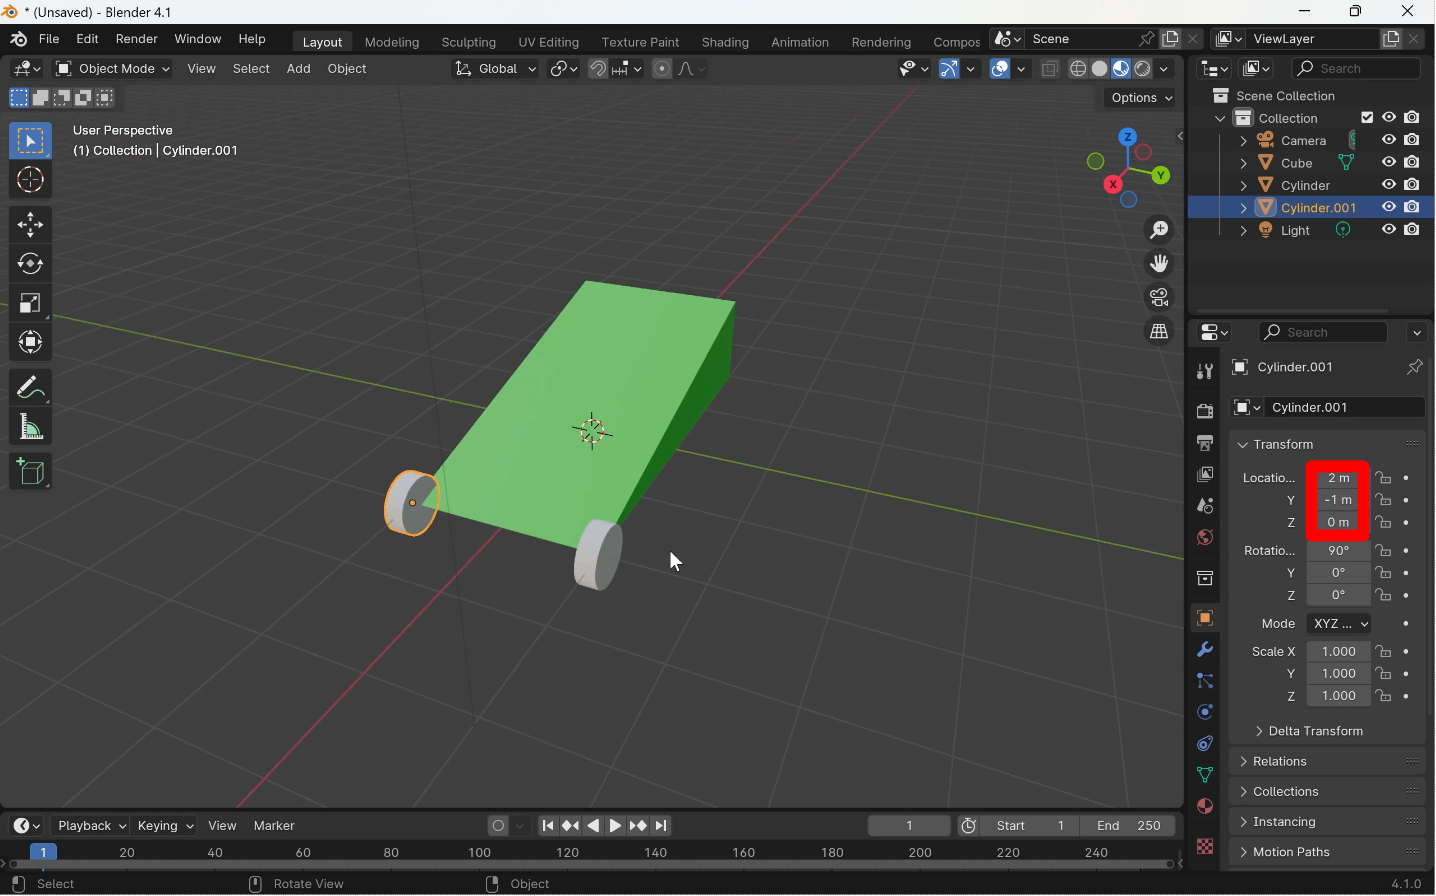
Task: Activate the Scale tool
Action: pos(30,304)
